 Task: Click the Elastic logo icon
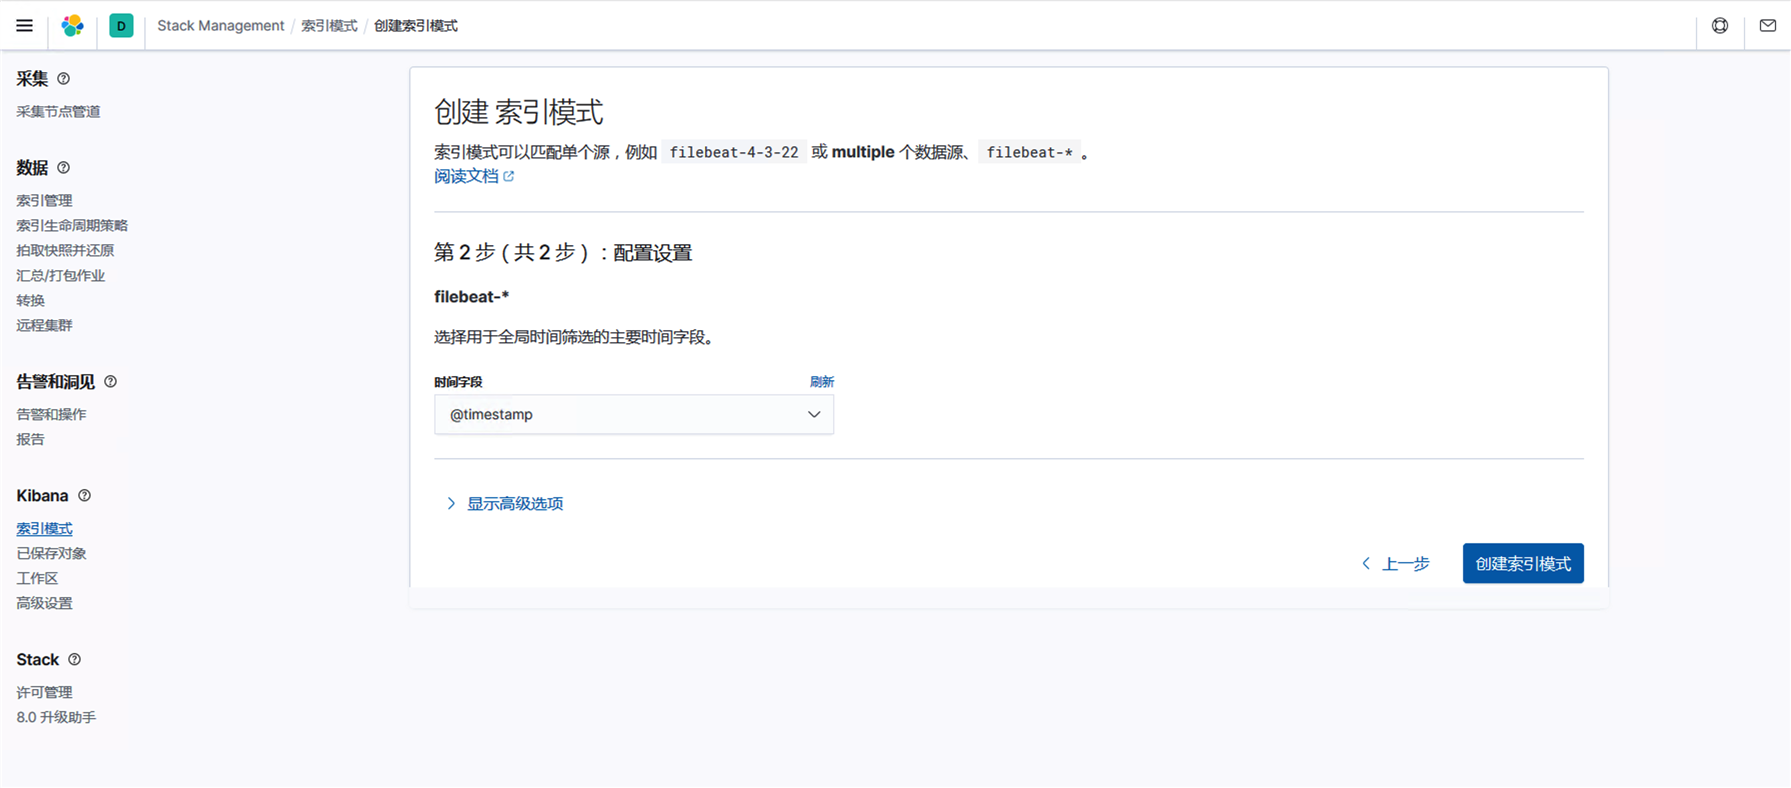click(72, 26)
